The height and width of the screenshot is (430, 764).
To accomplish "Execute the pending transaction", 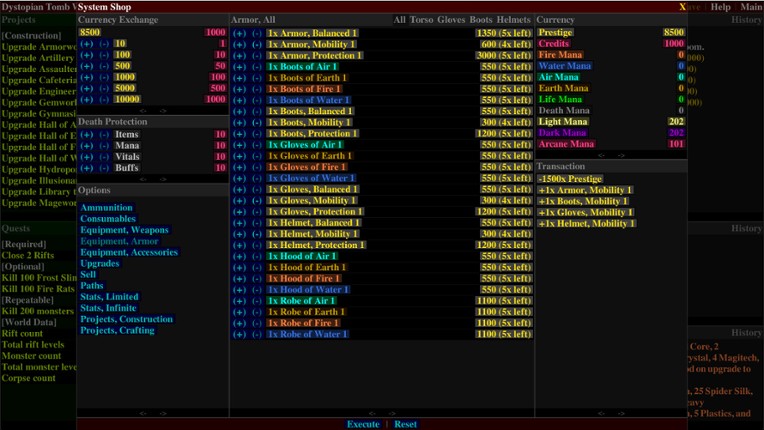I will pos(363,424).
